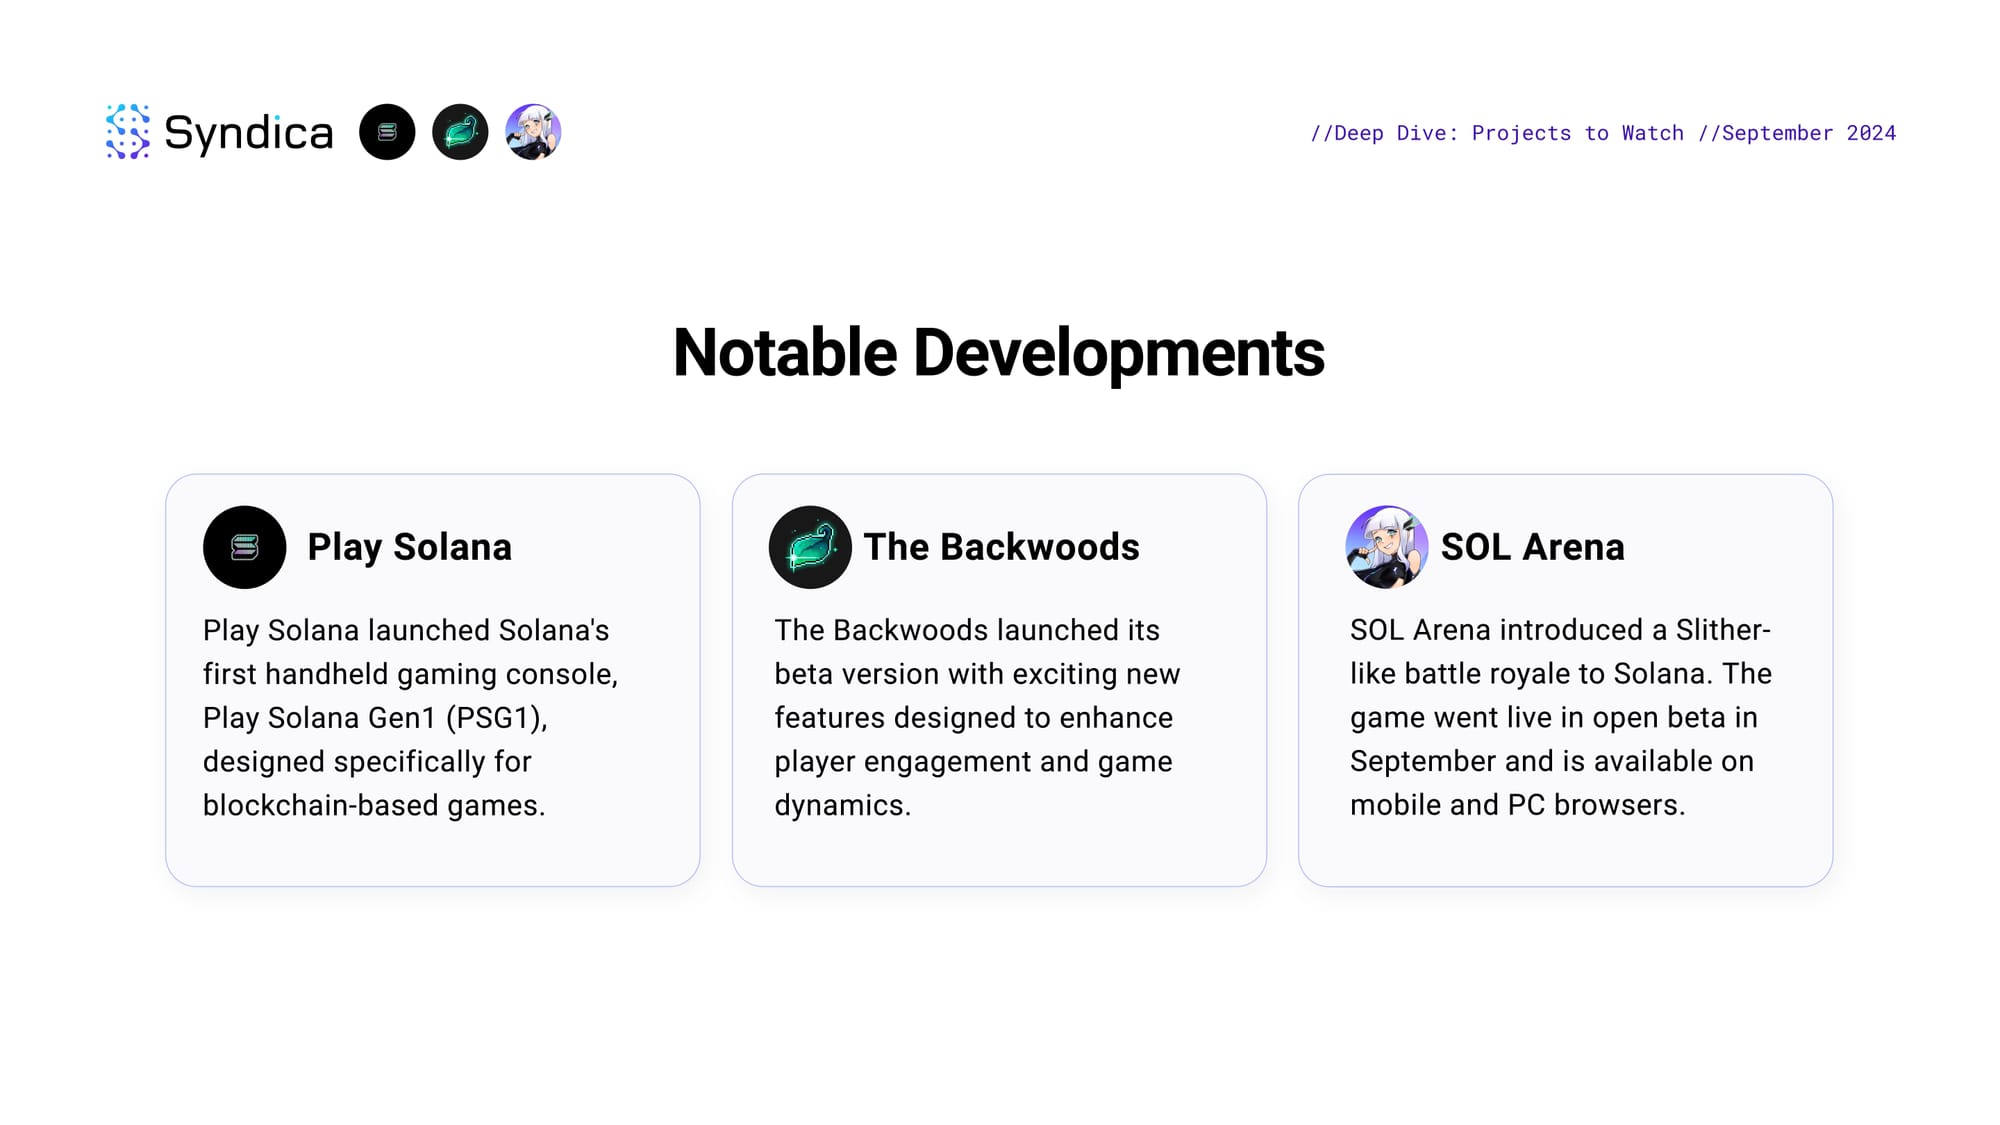Click The Backwoods beta version description
The height and width of the screenshot is (1125, 2000).
pos(976,674)
